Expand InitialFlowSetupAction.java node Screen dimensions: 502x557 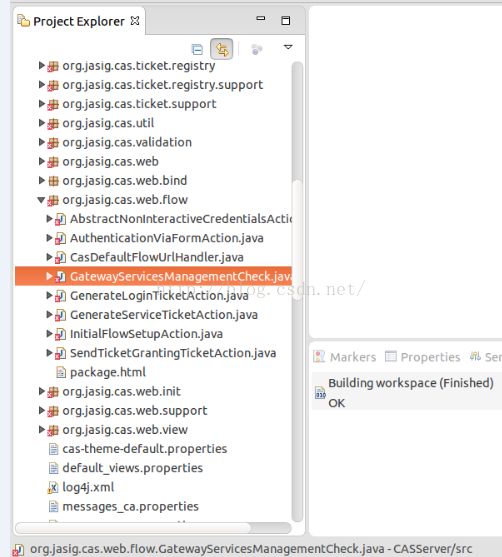[49, 334]
